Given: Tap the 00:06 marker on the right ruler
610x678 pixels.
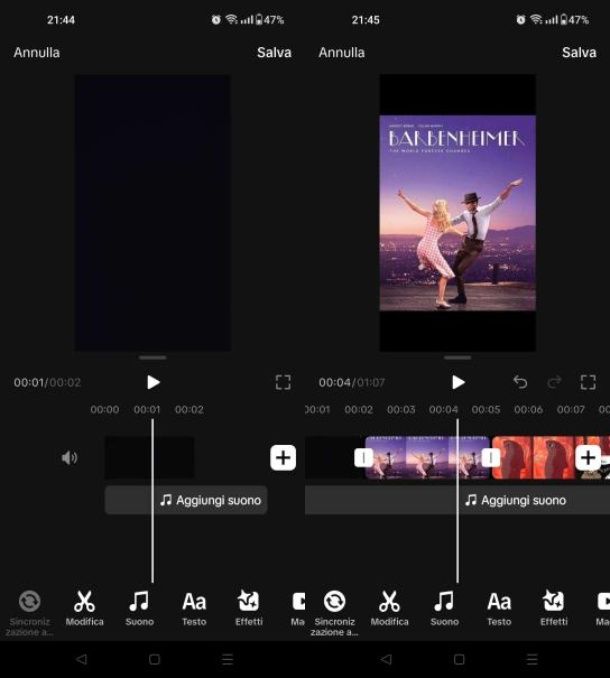Looking at the screenshot, I should click(528, 409).
